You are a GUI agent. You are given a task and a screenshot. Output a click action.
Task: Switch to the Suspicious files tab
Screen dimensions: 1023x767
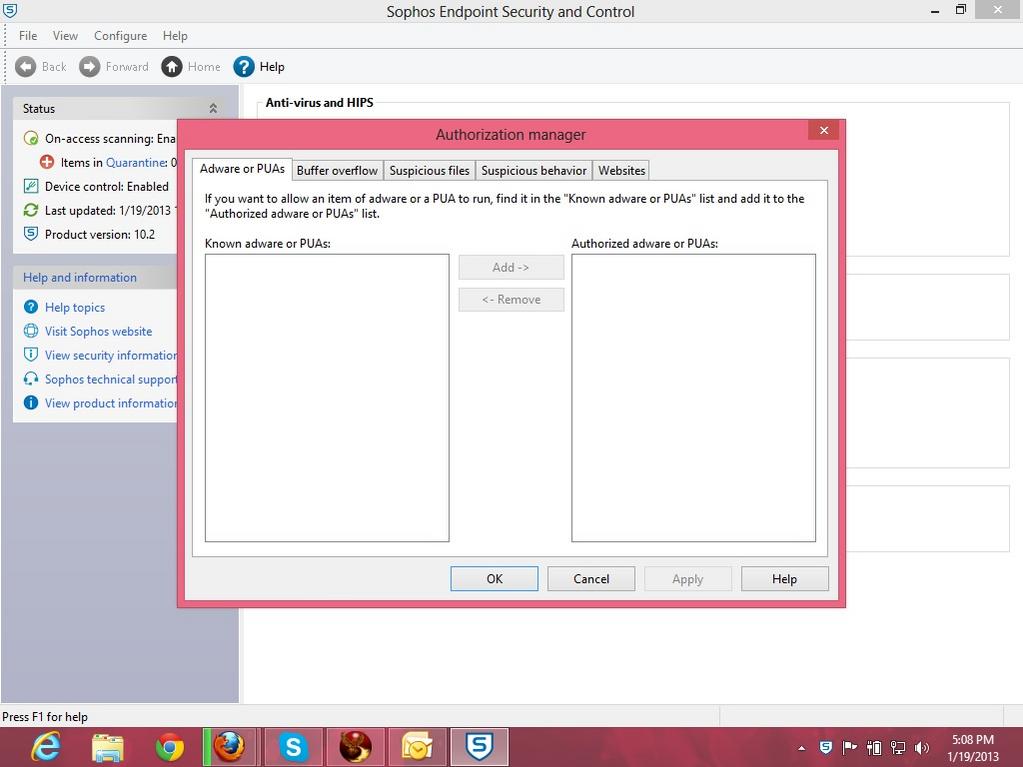pos(429,170)
